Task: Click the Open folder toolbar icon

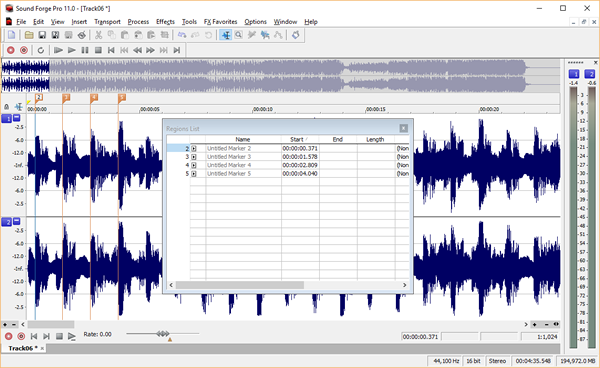Action: pyautogui.click(x=29, y=35)
